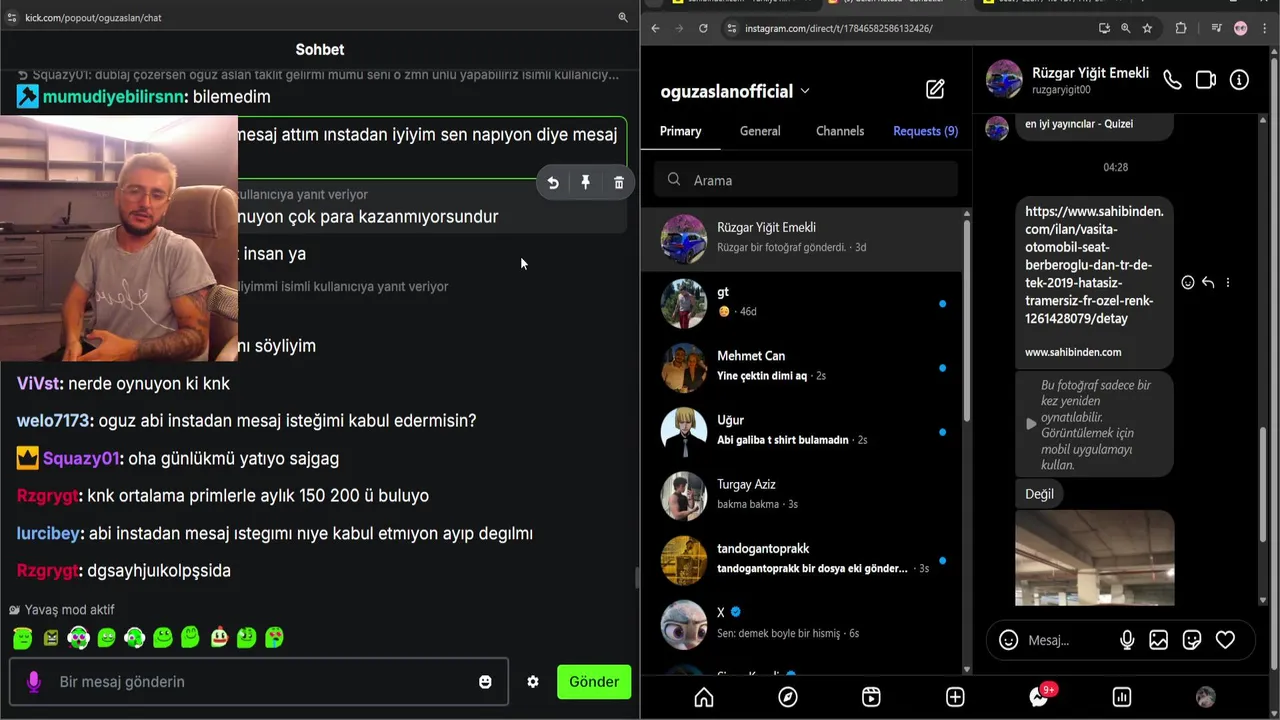Focus the Arama search field

(806, 180)
